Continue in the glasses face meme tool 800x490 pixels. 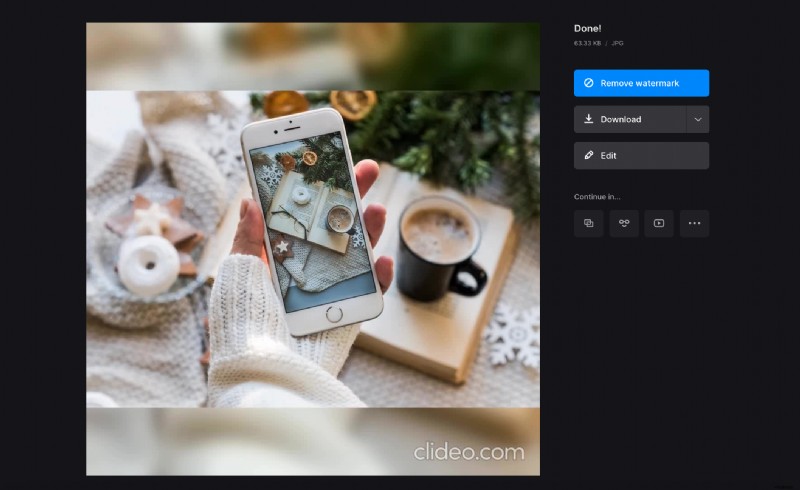tap(624, 224)
